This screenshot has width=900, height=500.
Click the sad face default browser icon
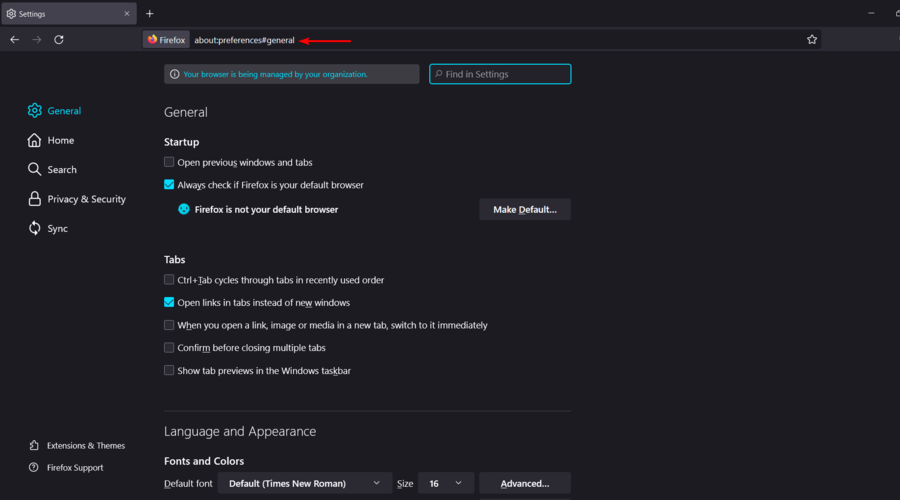184,210
